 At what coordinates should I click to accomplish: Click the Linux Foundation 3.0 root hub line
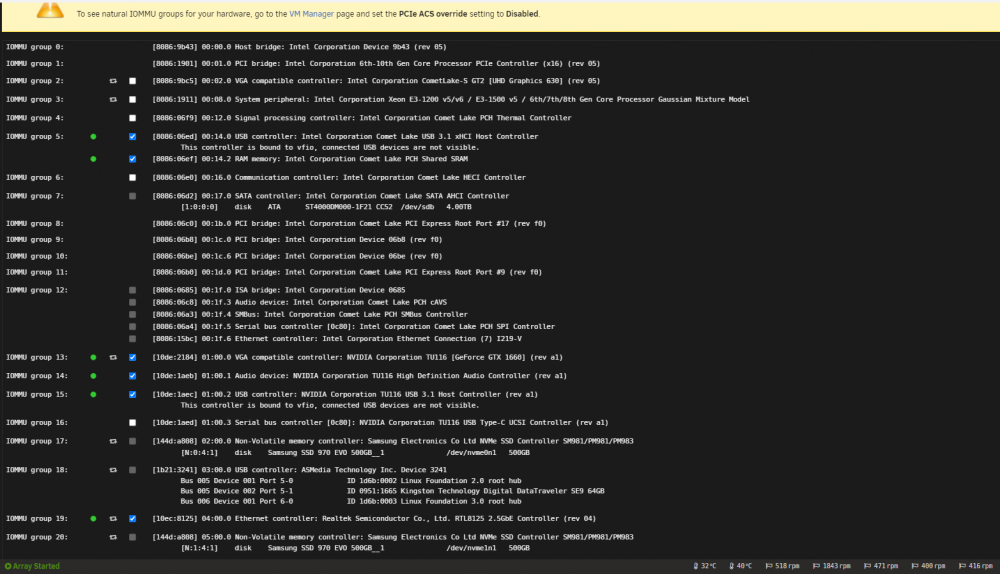(351, 501)
